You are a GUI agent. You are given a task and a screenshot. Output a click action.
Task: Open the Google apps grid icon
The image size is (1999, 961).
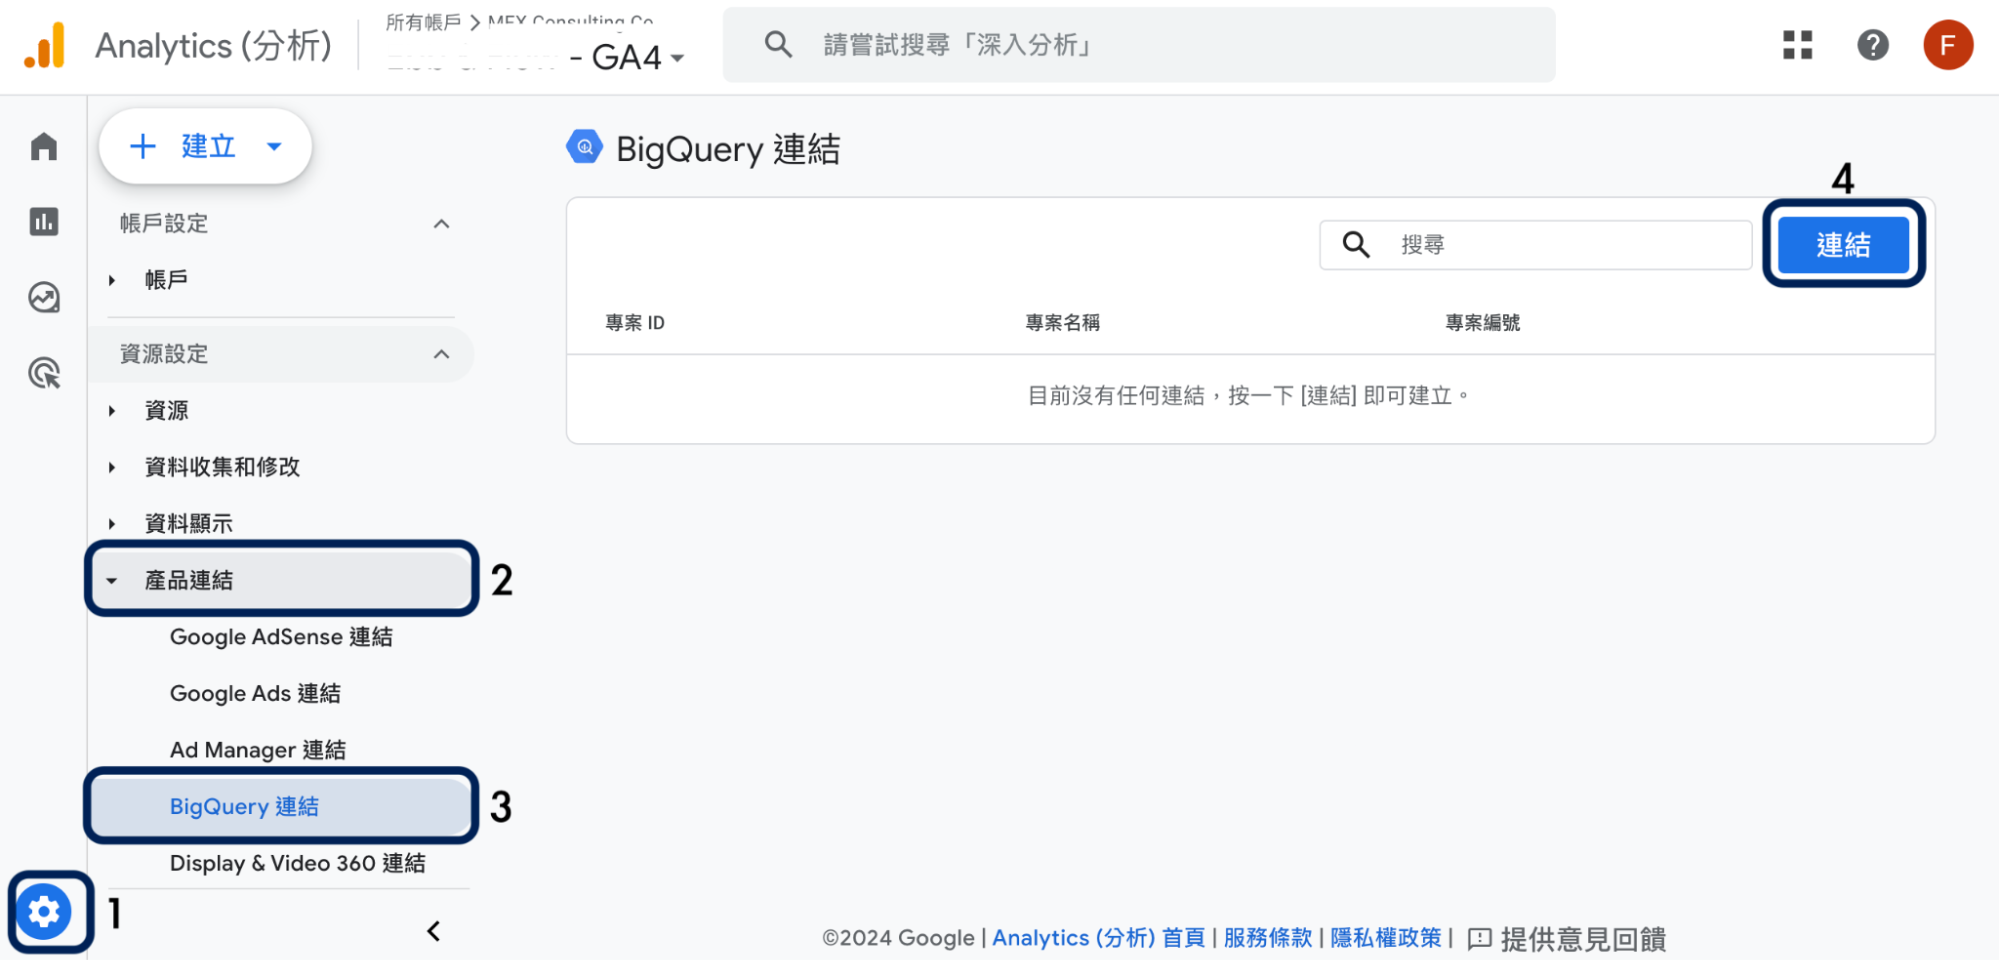[1797, 45]
